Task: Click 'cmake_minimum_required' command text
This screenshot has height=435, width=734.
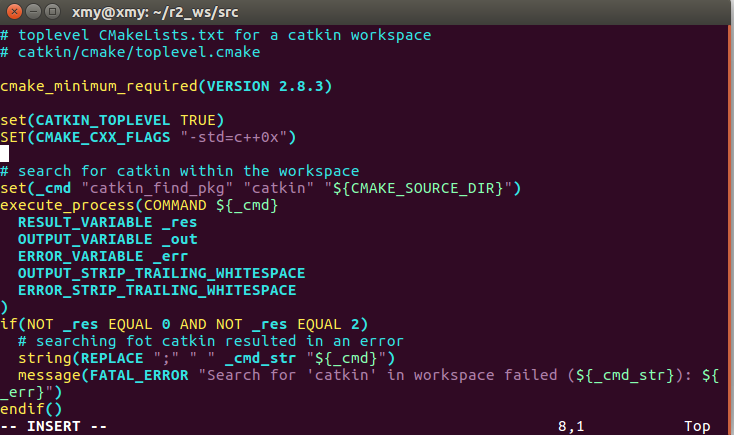Action: 99,86
